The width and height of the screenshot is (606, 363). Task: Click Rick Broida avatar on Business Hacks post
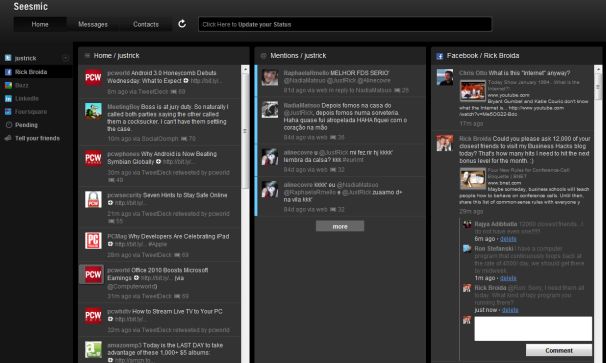coord(445,143)
